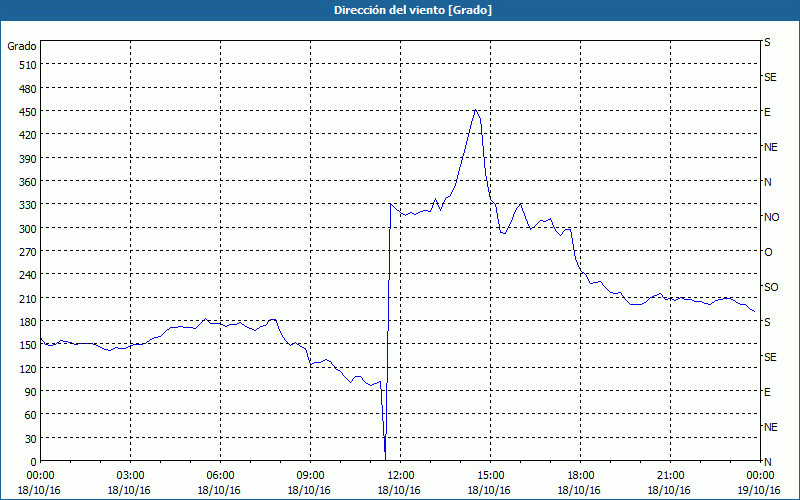Click the 150 degree tick label
The width and height of the screenshot is (800, 500).
point(28,345)
